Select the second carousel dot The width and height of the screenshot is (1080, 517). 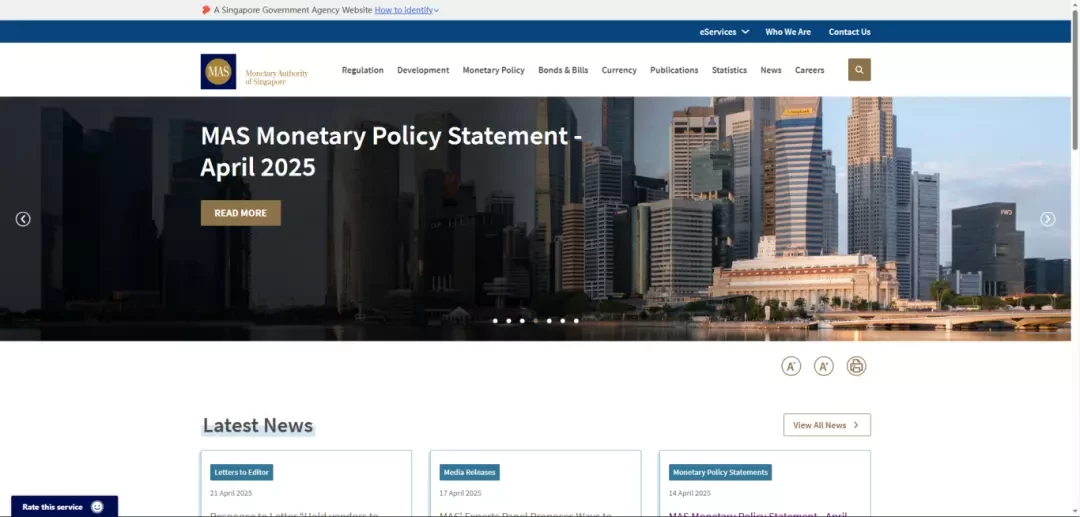click(509, 321)
